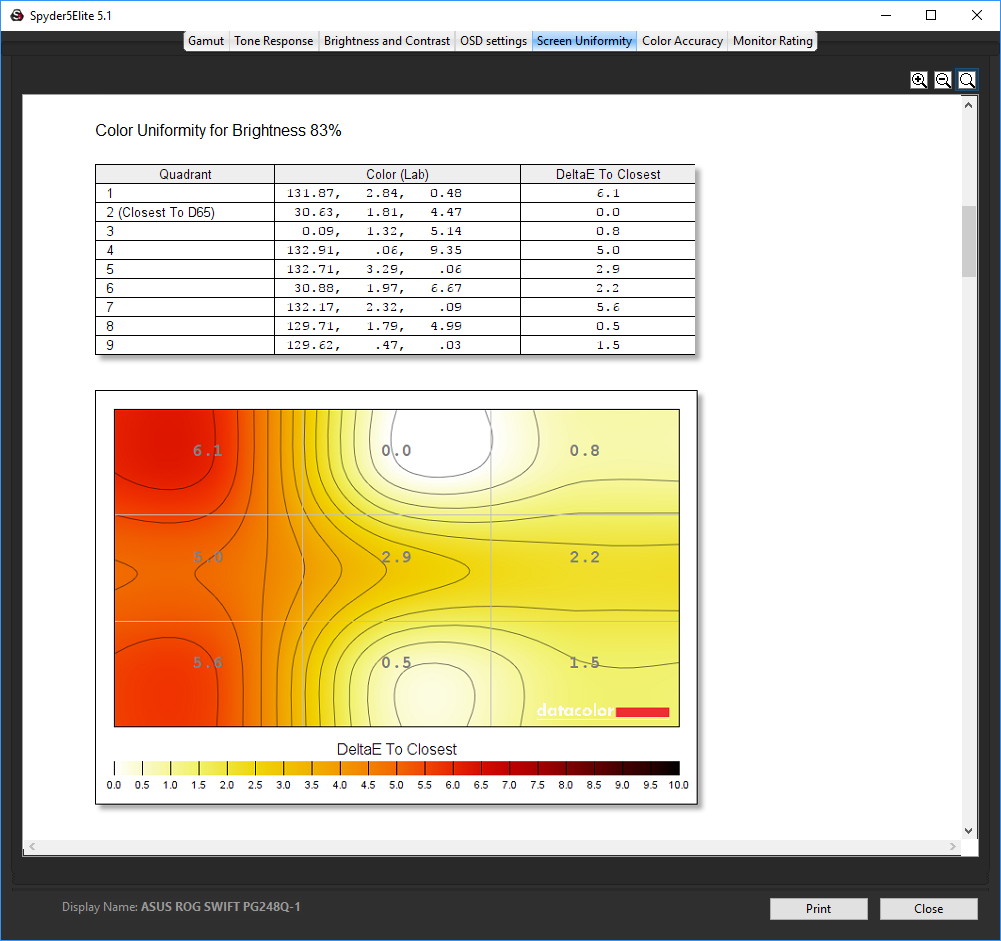Go to the OSD settings tab

coord(493,41)
